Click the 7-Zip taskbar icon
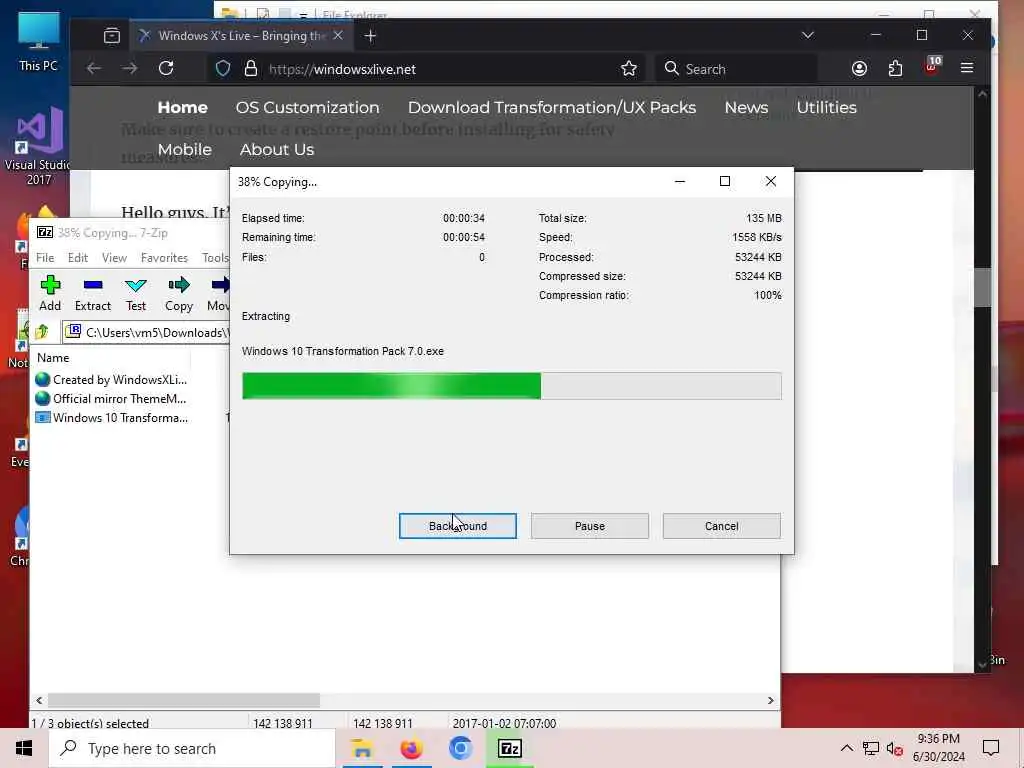 [509, 748]
